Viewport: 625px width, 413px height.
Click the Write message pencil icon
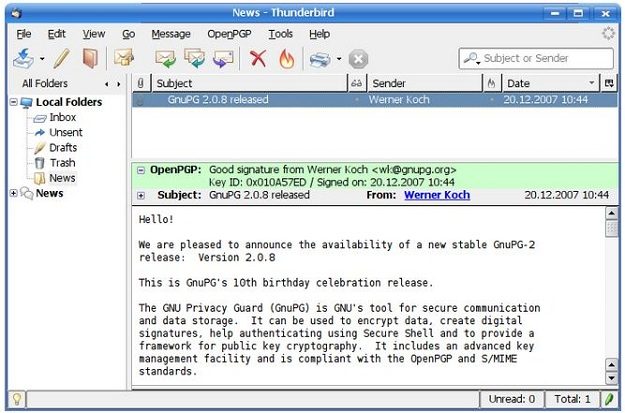(x=62, y=59)
